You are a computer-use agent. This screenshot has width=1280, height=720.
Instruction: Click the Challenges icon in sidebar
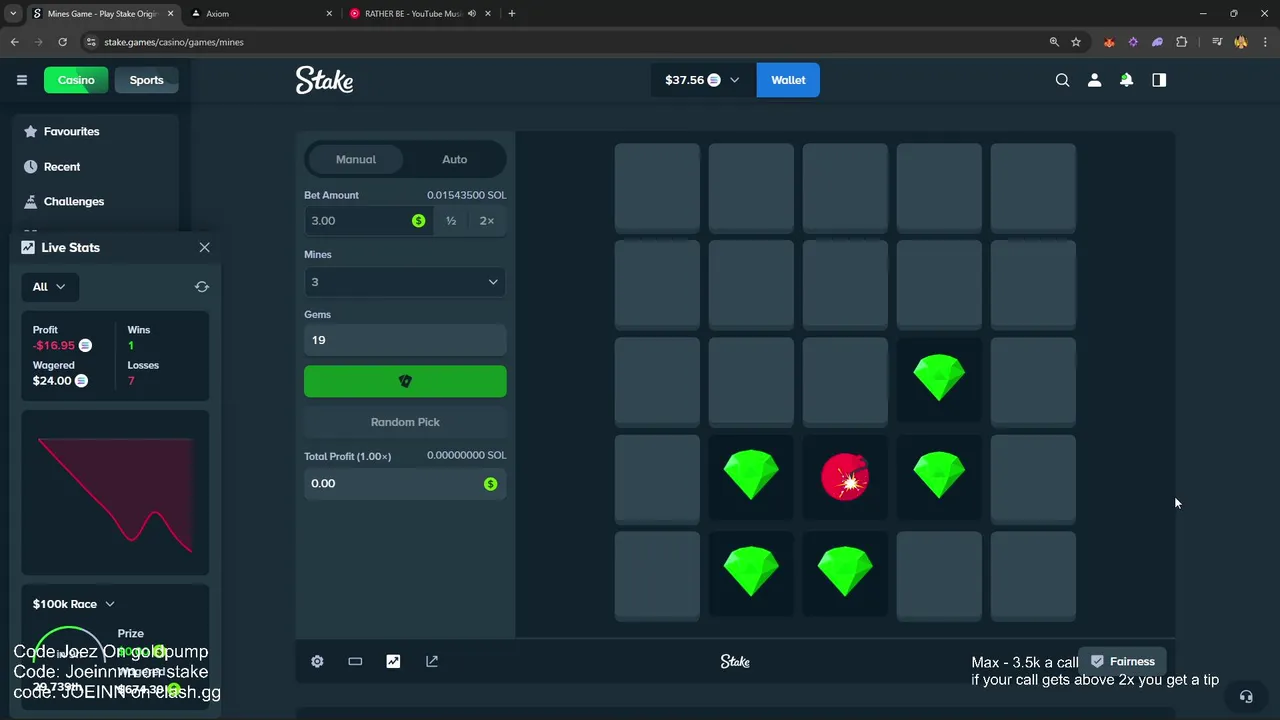point(30,201)
